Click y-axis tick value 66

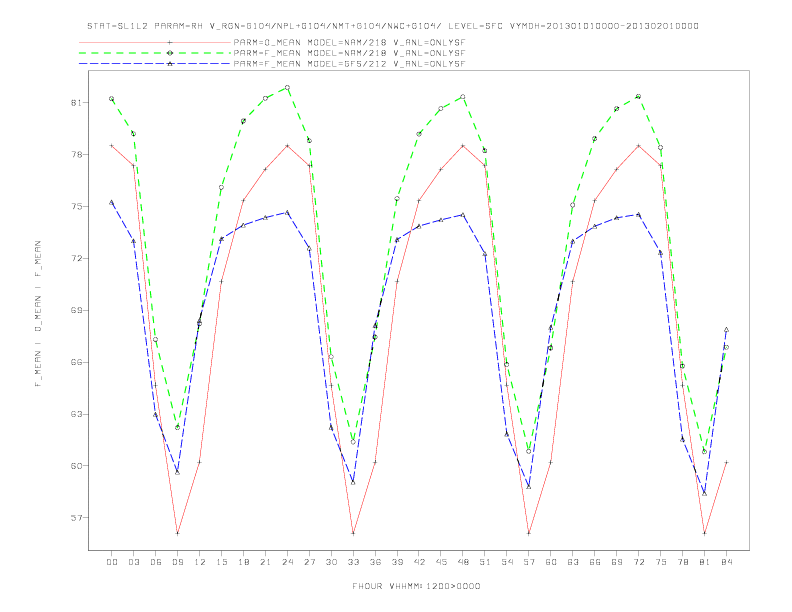coord(76,362)
